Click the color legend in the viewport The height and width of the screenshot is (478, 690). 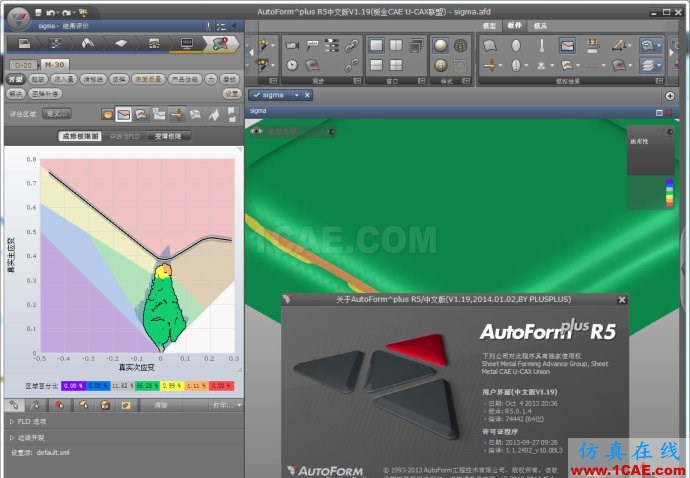669,192
